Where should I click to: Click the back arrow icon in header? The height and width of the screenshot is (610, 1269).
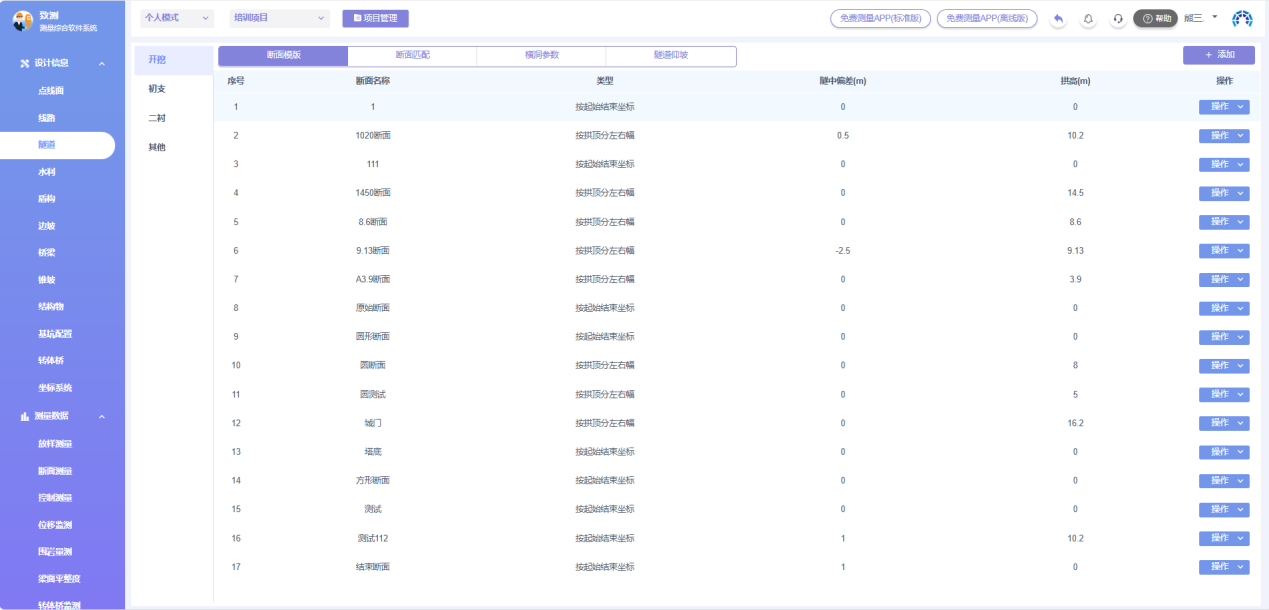[x=1058, y=19]
